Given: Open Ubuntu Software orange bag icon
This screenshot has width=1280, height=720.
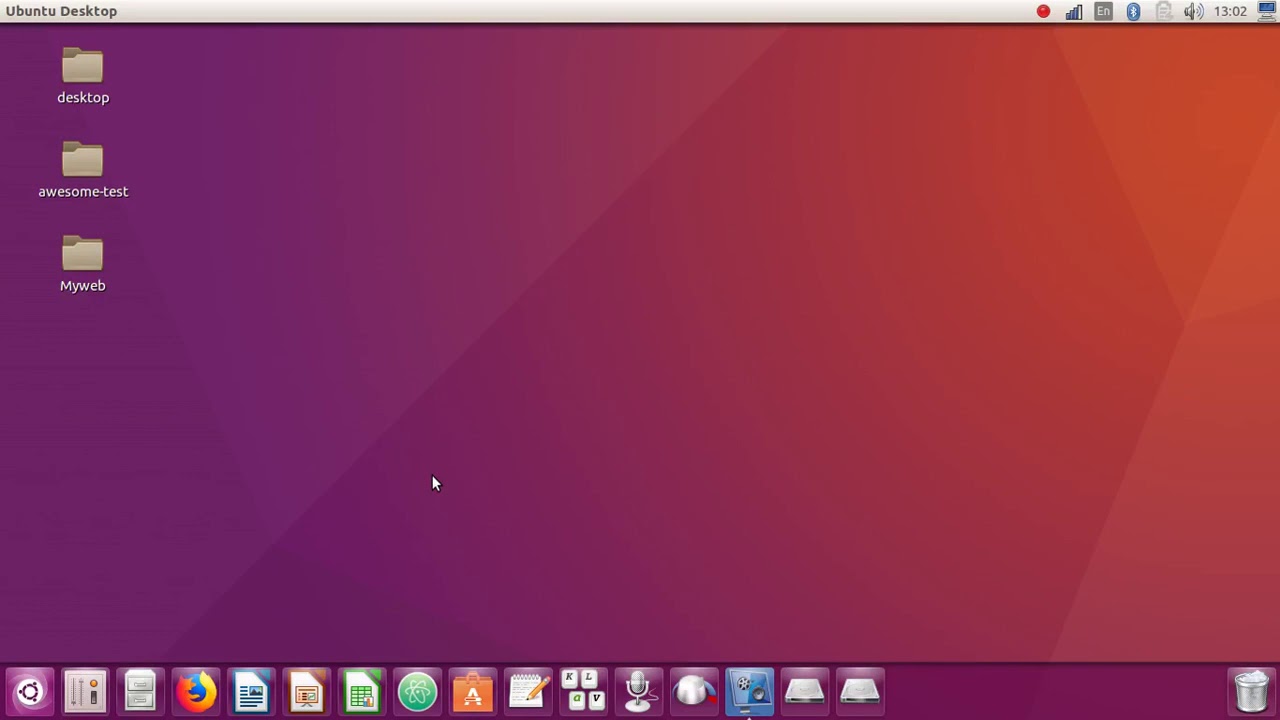Looking at the screenshot, I should pos(473,691).
